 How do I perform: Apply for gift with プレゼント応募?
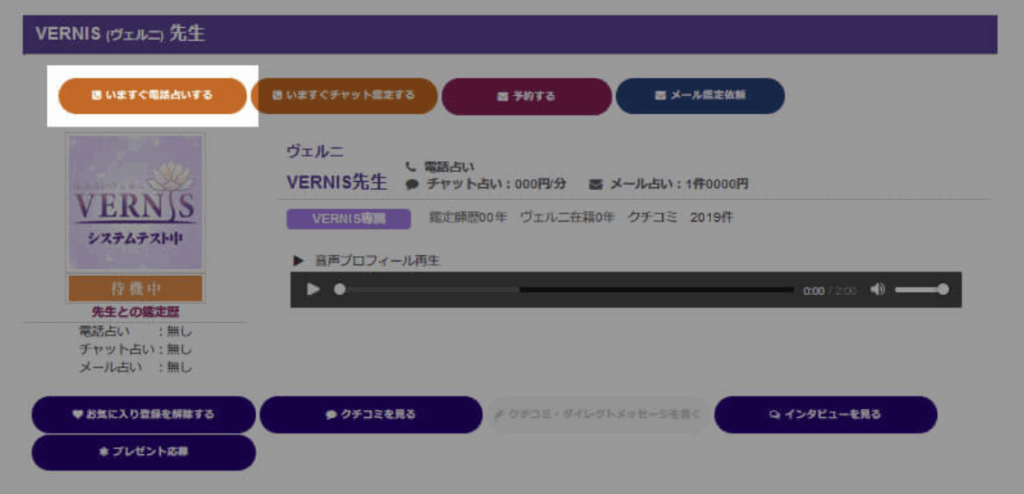click(x=144, y=452)
